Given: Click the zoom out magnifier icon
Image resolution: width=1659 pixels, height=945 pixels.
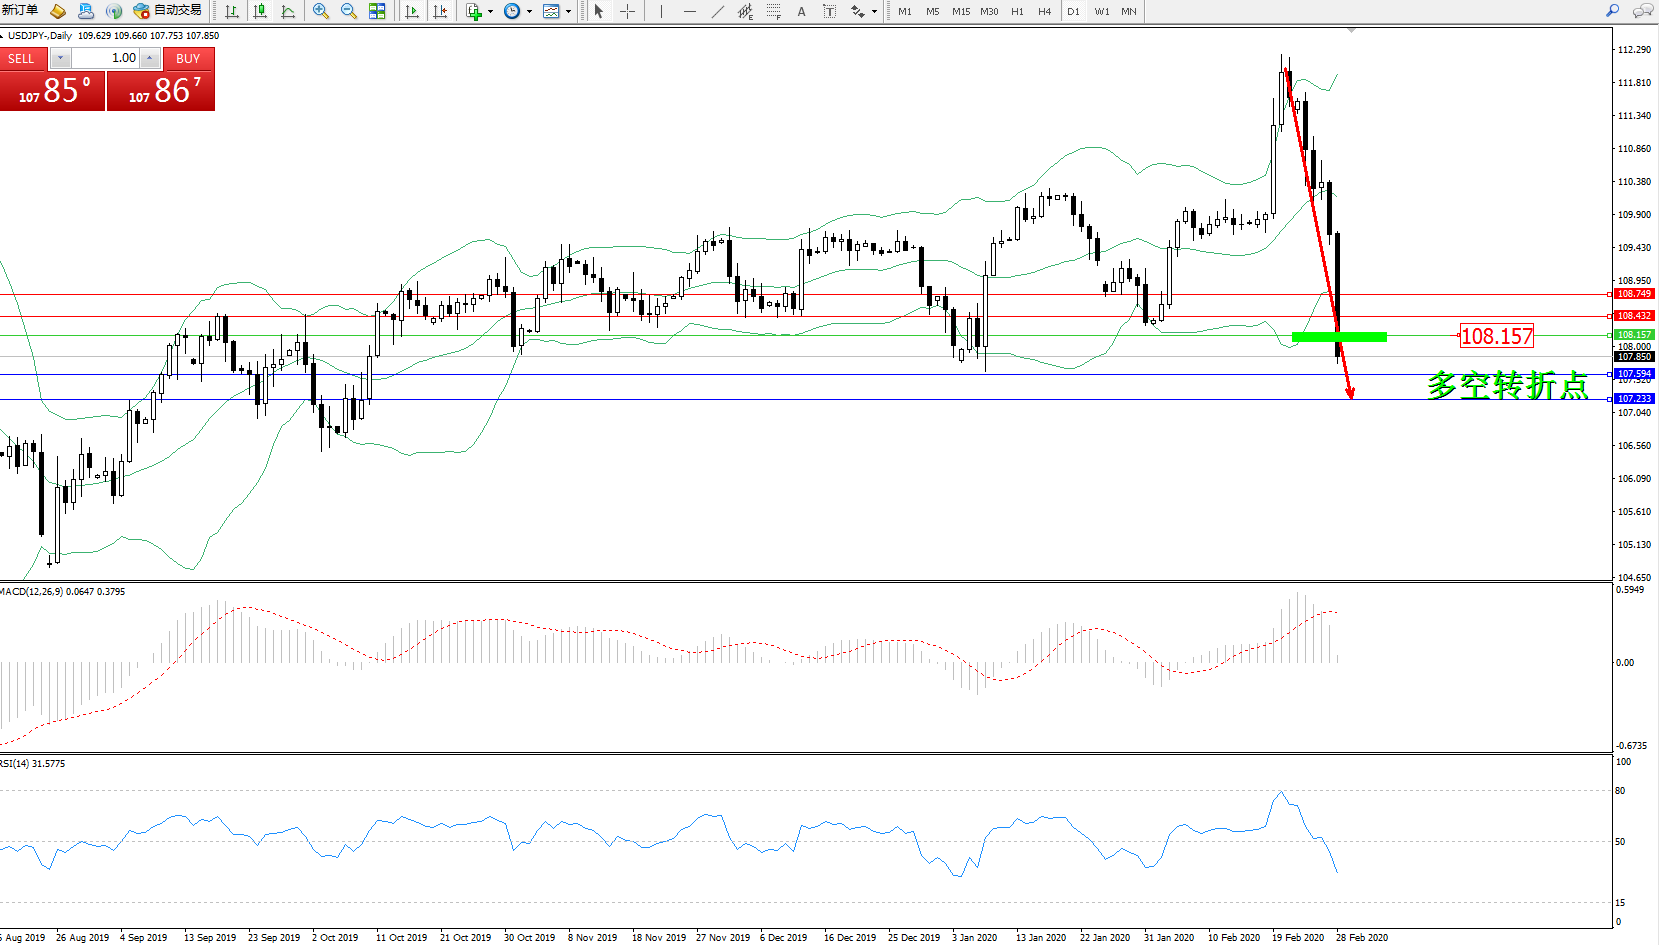Looking at the screenshot, I should tap(348, 11).
